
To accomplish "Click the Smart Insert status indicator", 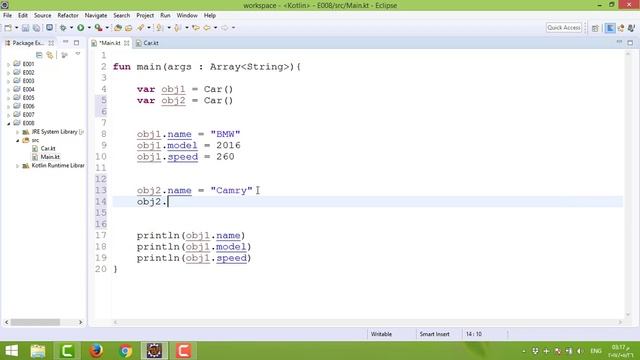I will [434, 334].
